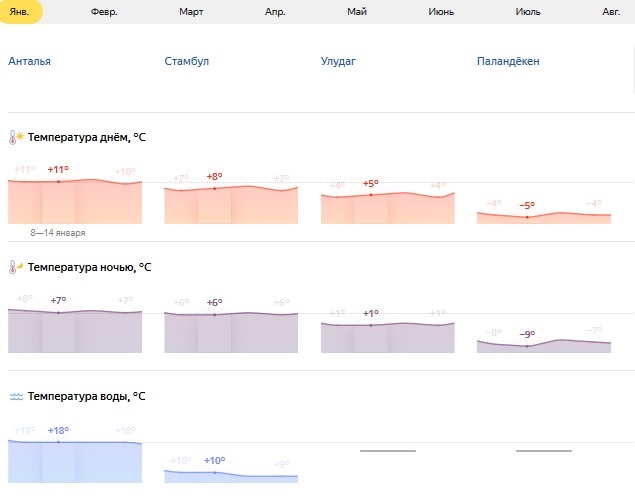Select the Янв. month tab
This screenshot has height=498, width=635.
click(20, 12)
